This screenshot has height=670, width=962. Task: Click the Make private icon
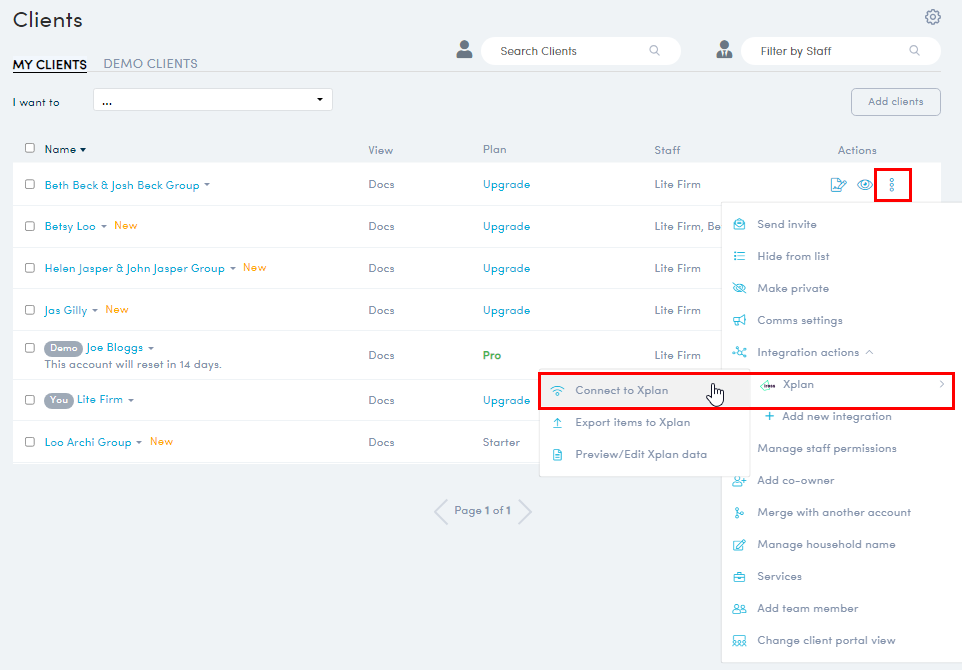click(x=739, y=289)
